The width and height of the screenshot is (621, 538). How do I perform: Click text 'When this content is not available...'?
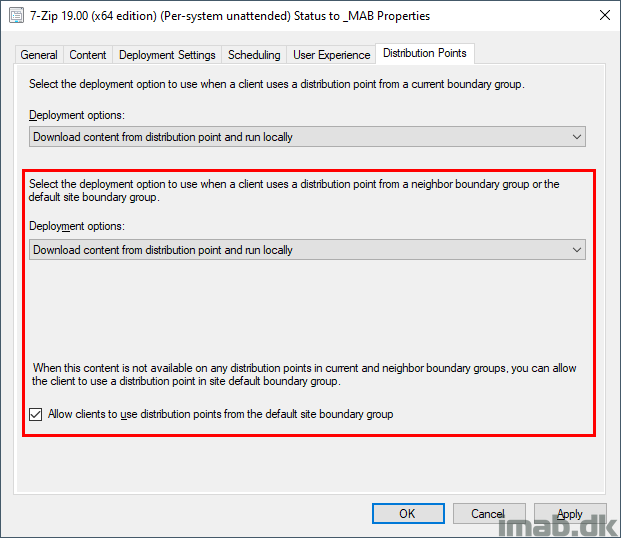tap(304, 374)
